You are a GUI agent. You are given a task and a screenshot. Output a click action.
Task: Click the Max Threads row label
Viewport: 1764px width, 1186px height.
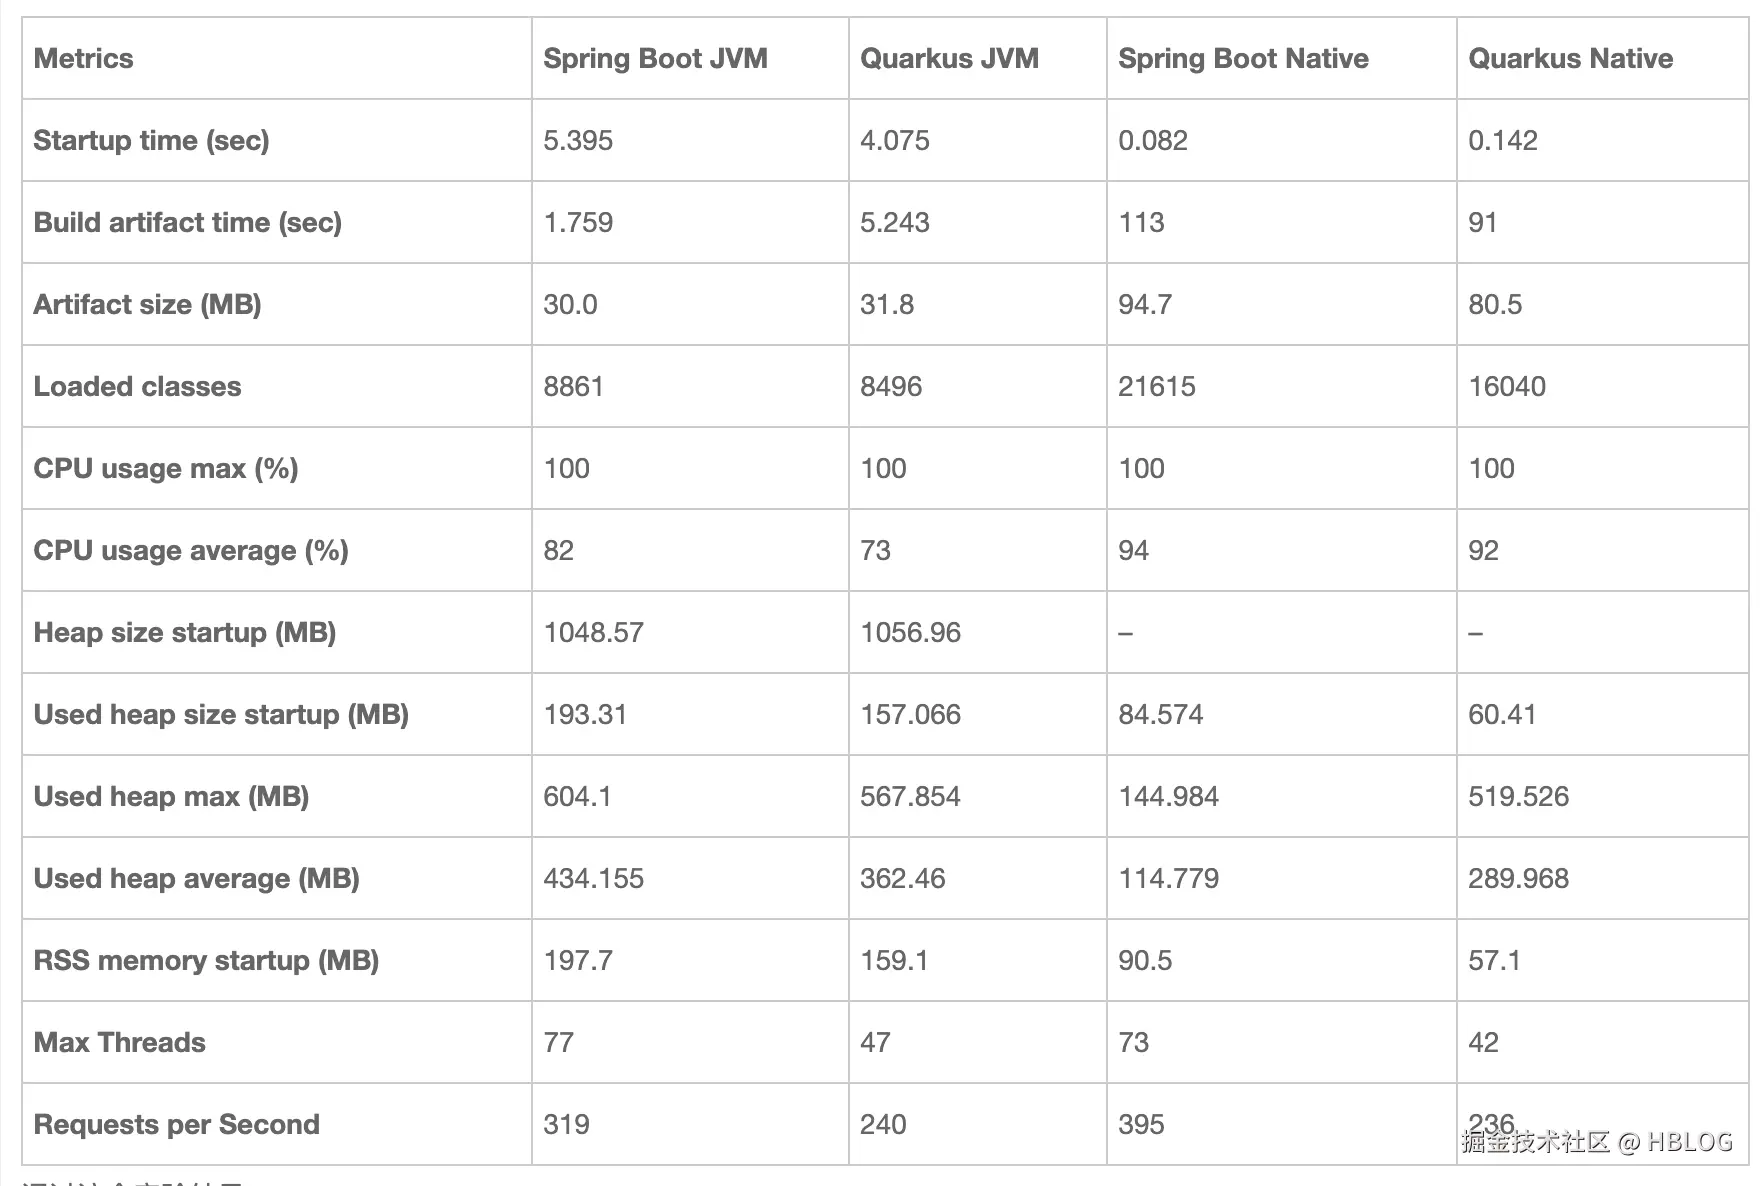pos(119,1043)
